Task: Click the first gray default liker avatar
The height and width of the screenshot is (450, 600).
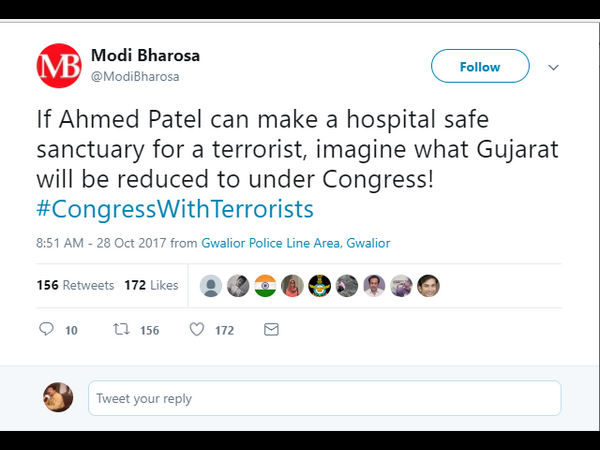Action: pos(211,285)
